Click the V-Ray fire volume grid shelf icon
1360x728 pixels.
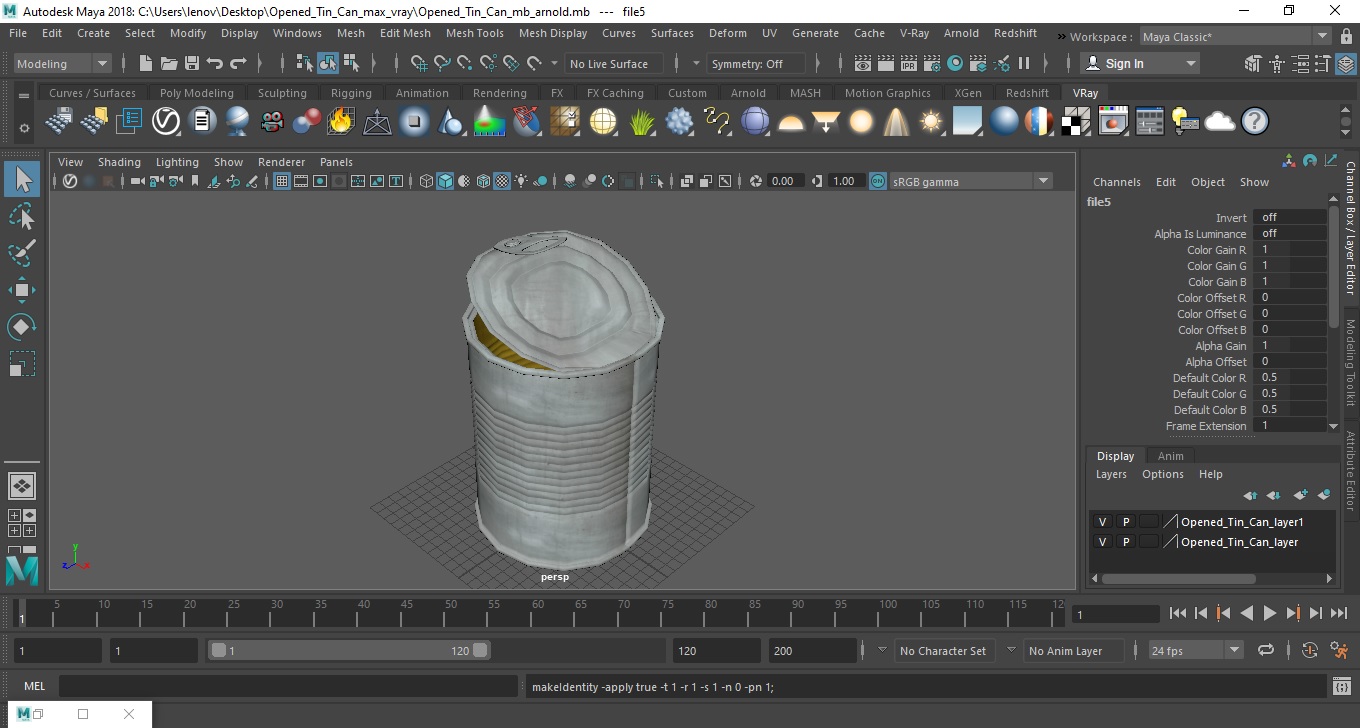341,122
